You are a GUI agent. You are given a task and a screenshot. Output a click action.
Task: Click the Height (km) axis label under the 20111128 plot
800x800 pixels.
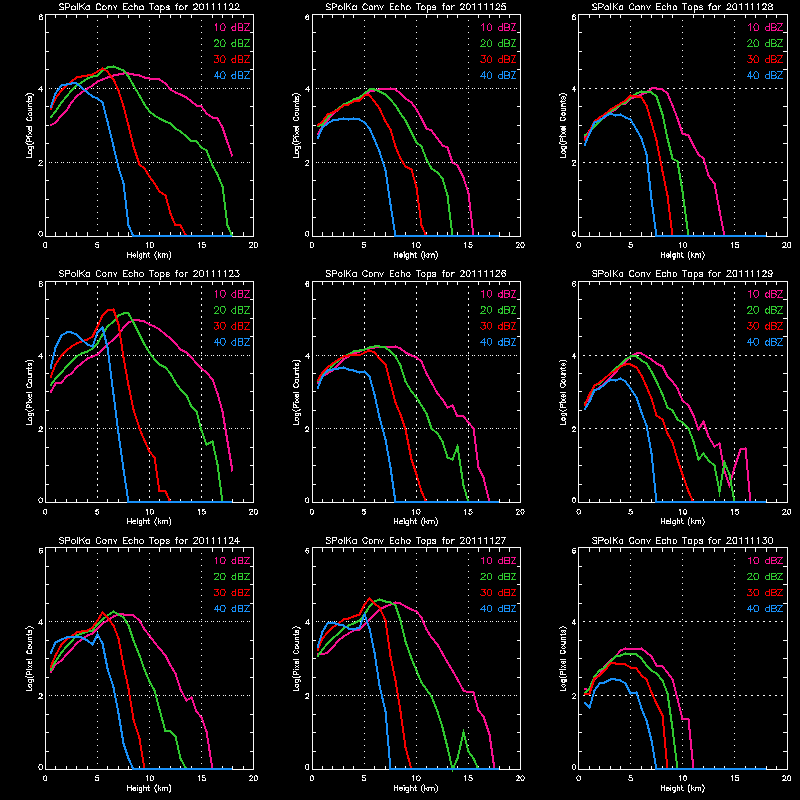coord(683,255)
